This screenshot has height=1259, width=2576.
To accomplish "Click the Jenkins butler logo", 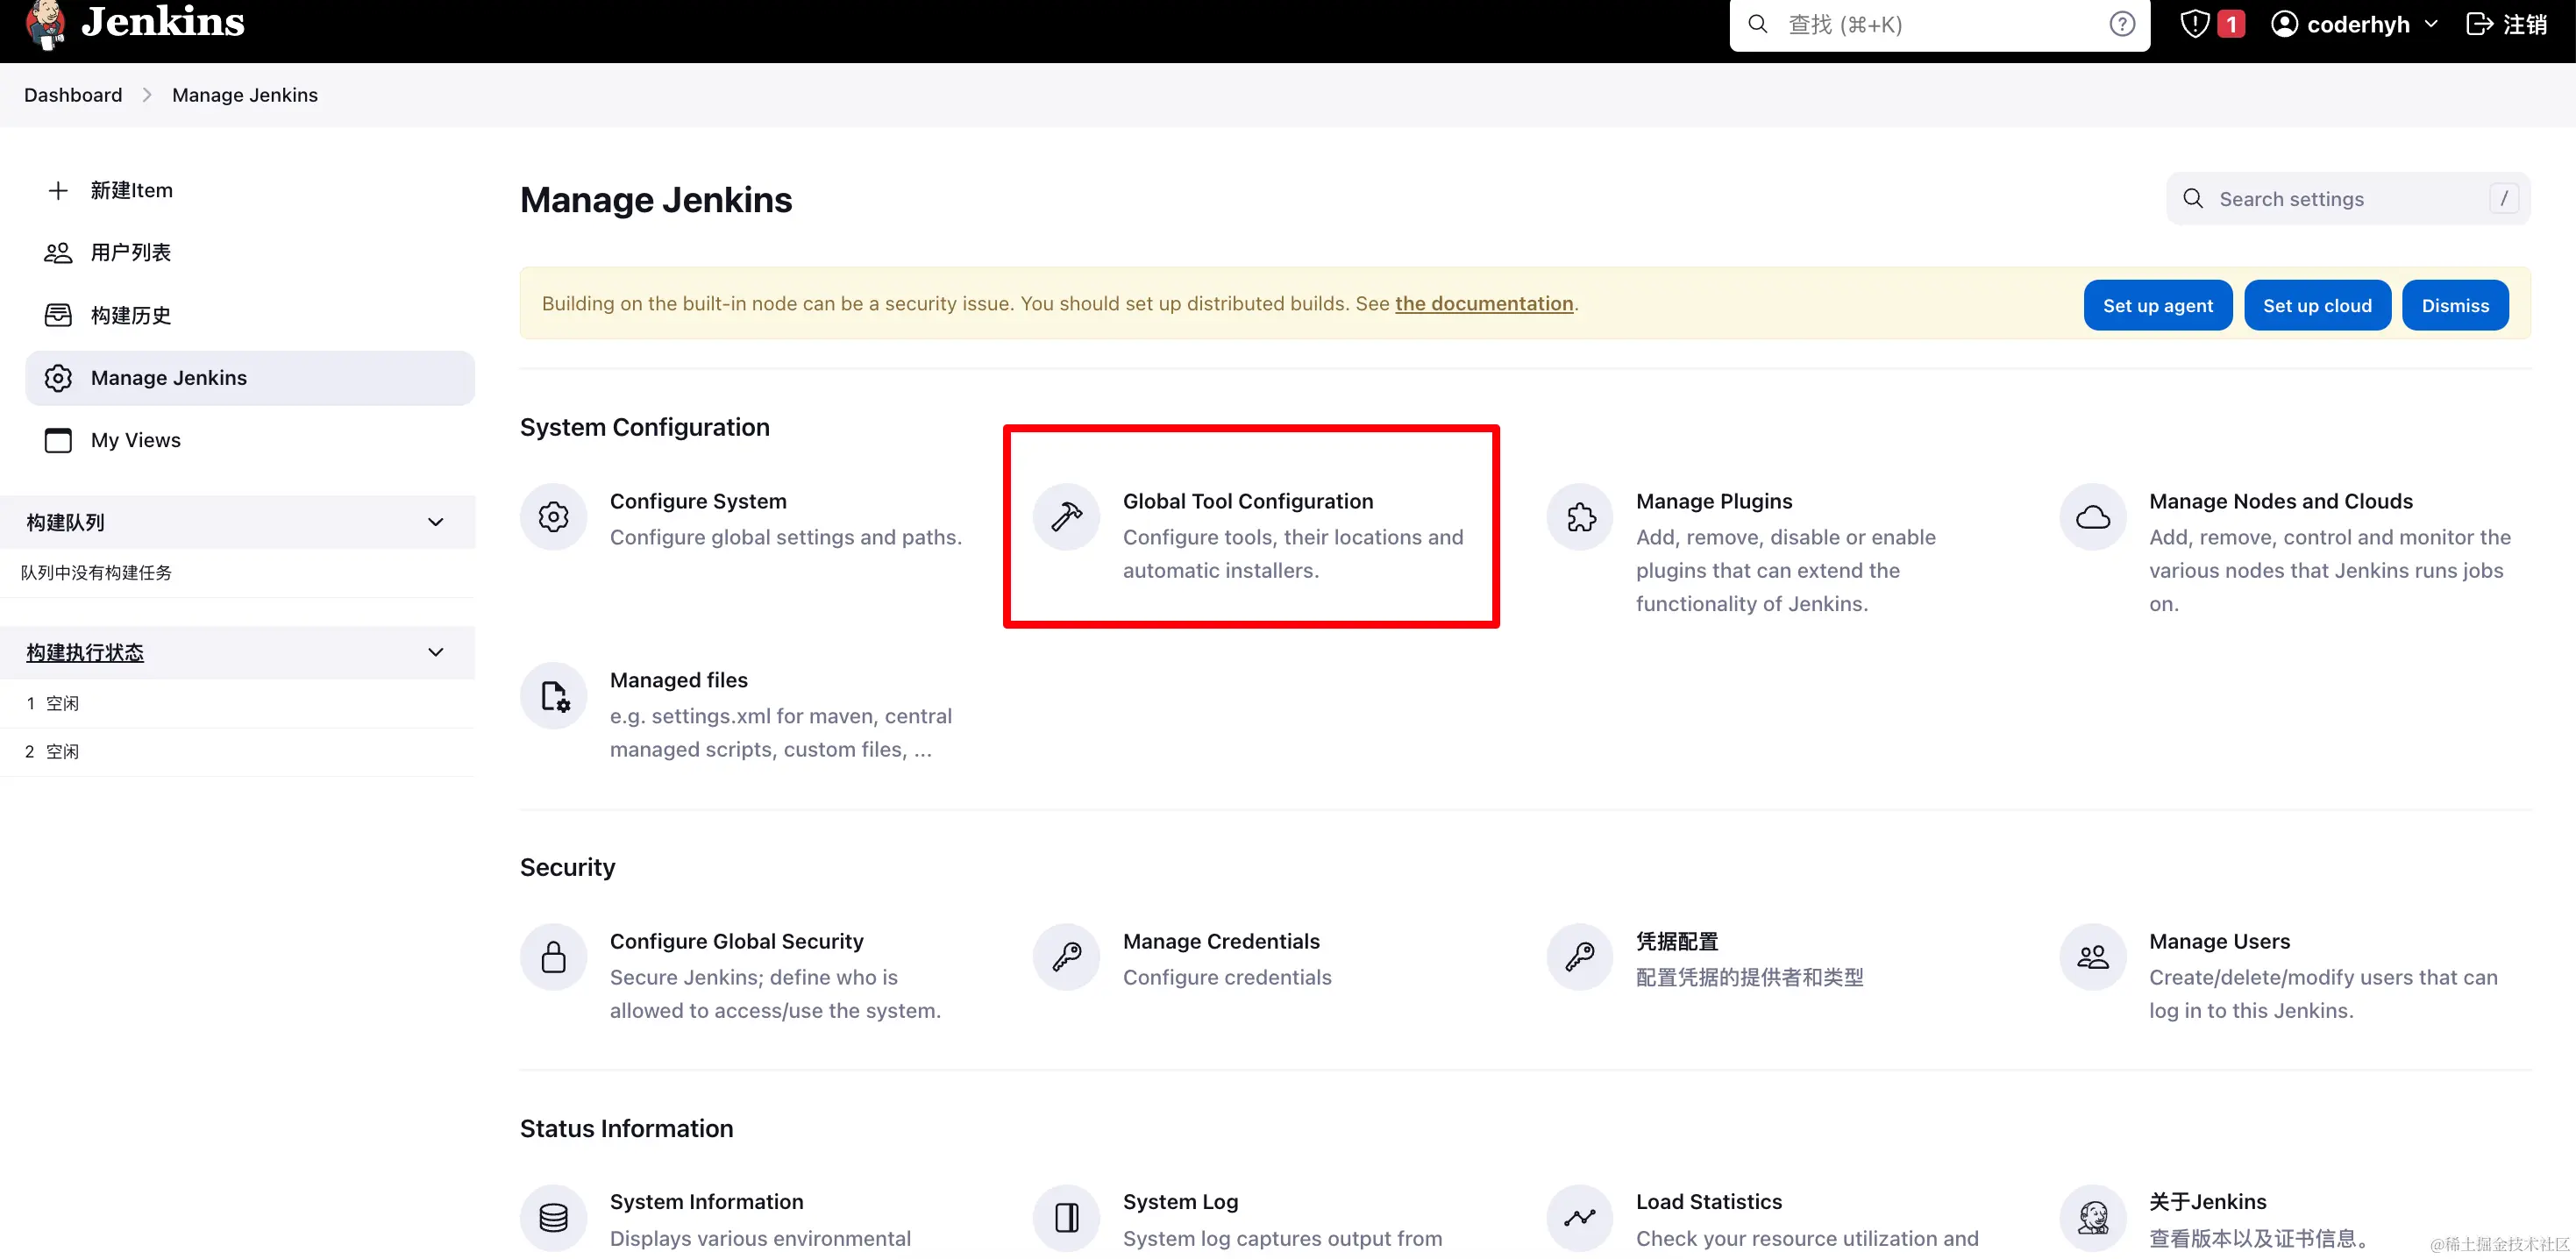I will click(x=45, y=24).
